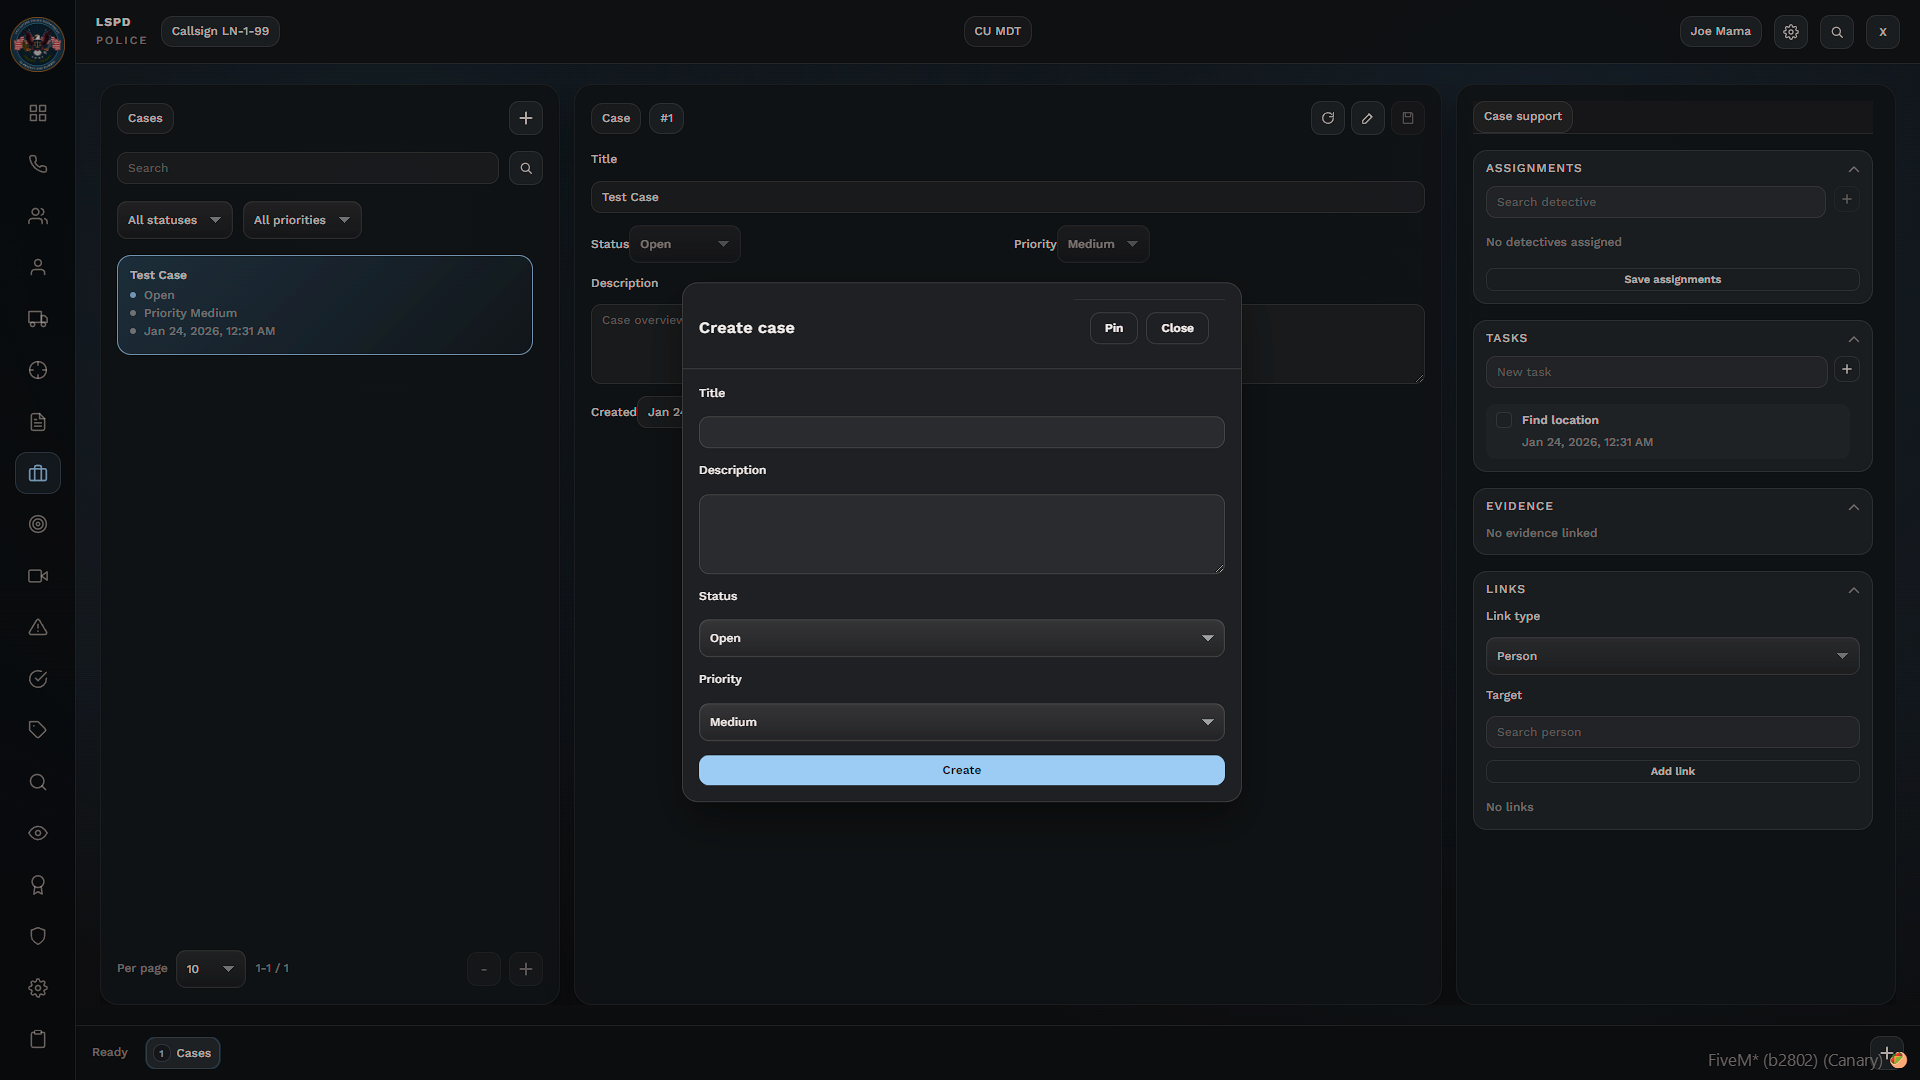The width and height of the screenshot is (1920, 1080).
Task: Click the warning triangle sidebar icon
Action: pos(38,628)
